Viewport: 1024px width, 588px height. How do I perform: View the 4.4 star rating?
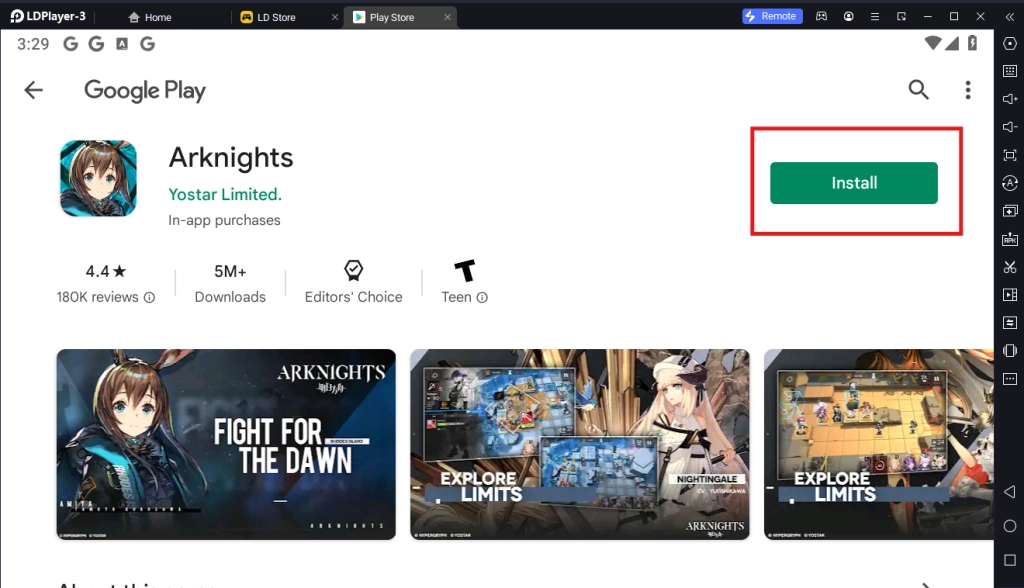coord(105,271)
